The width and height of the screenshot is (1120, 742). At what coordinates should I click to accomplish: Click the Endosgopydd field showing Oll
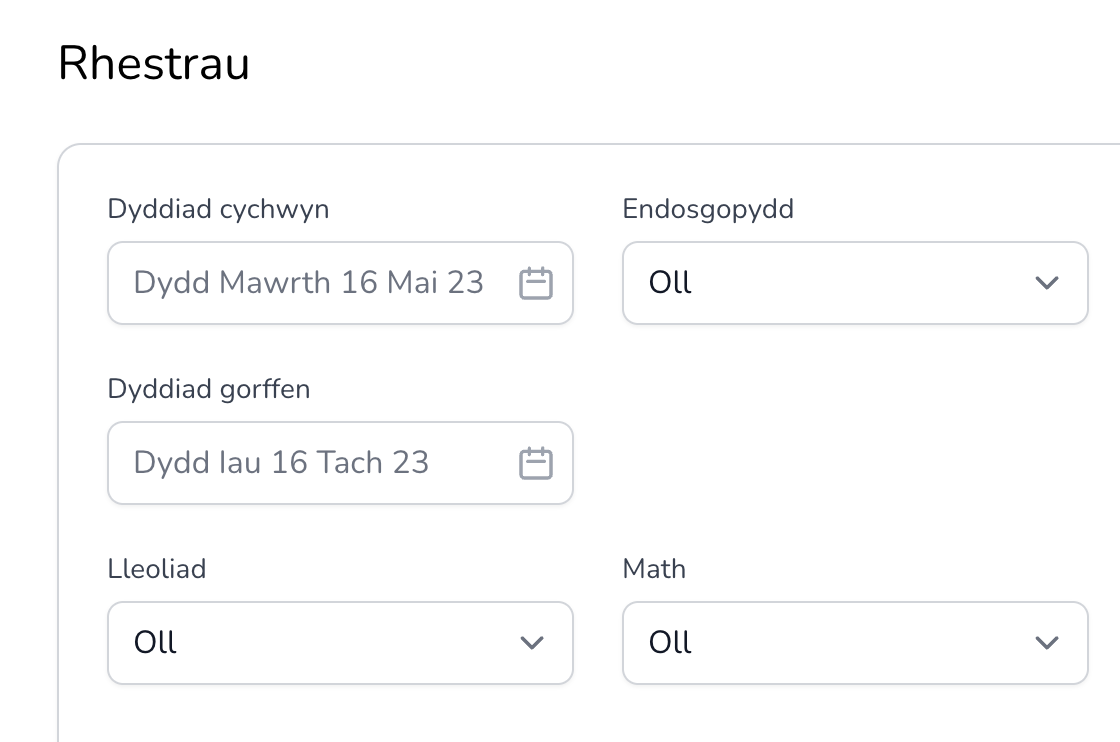(855, 283)
